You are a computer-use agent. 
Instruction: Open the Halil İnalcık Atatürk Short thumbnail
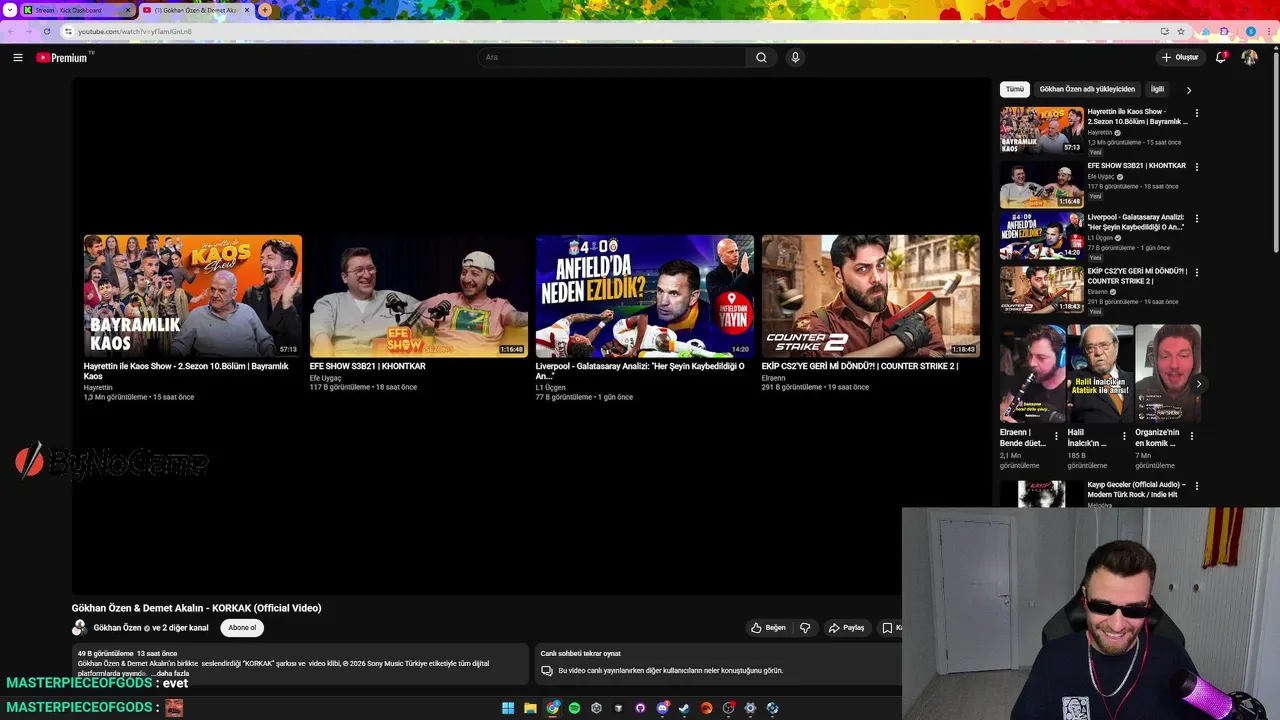[x=1100, y=373]
